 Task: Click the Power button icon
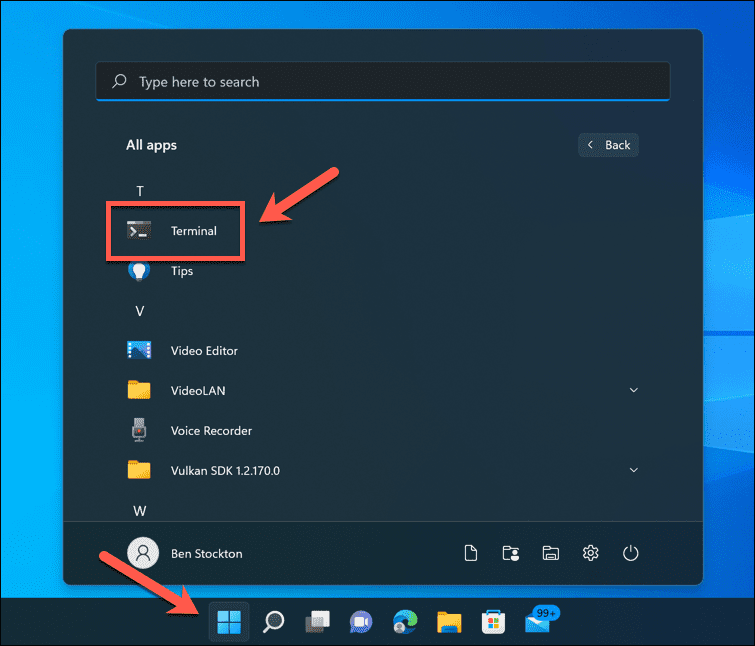(x=630, y=553)
